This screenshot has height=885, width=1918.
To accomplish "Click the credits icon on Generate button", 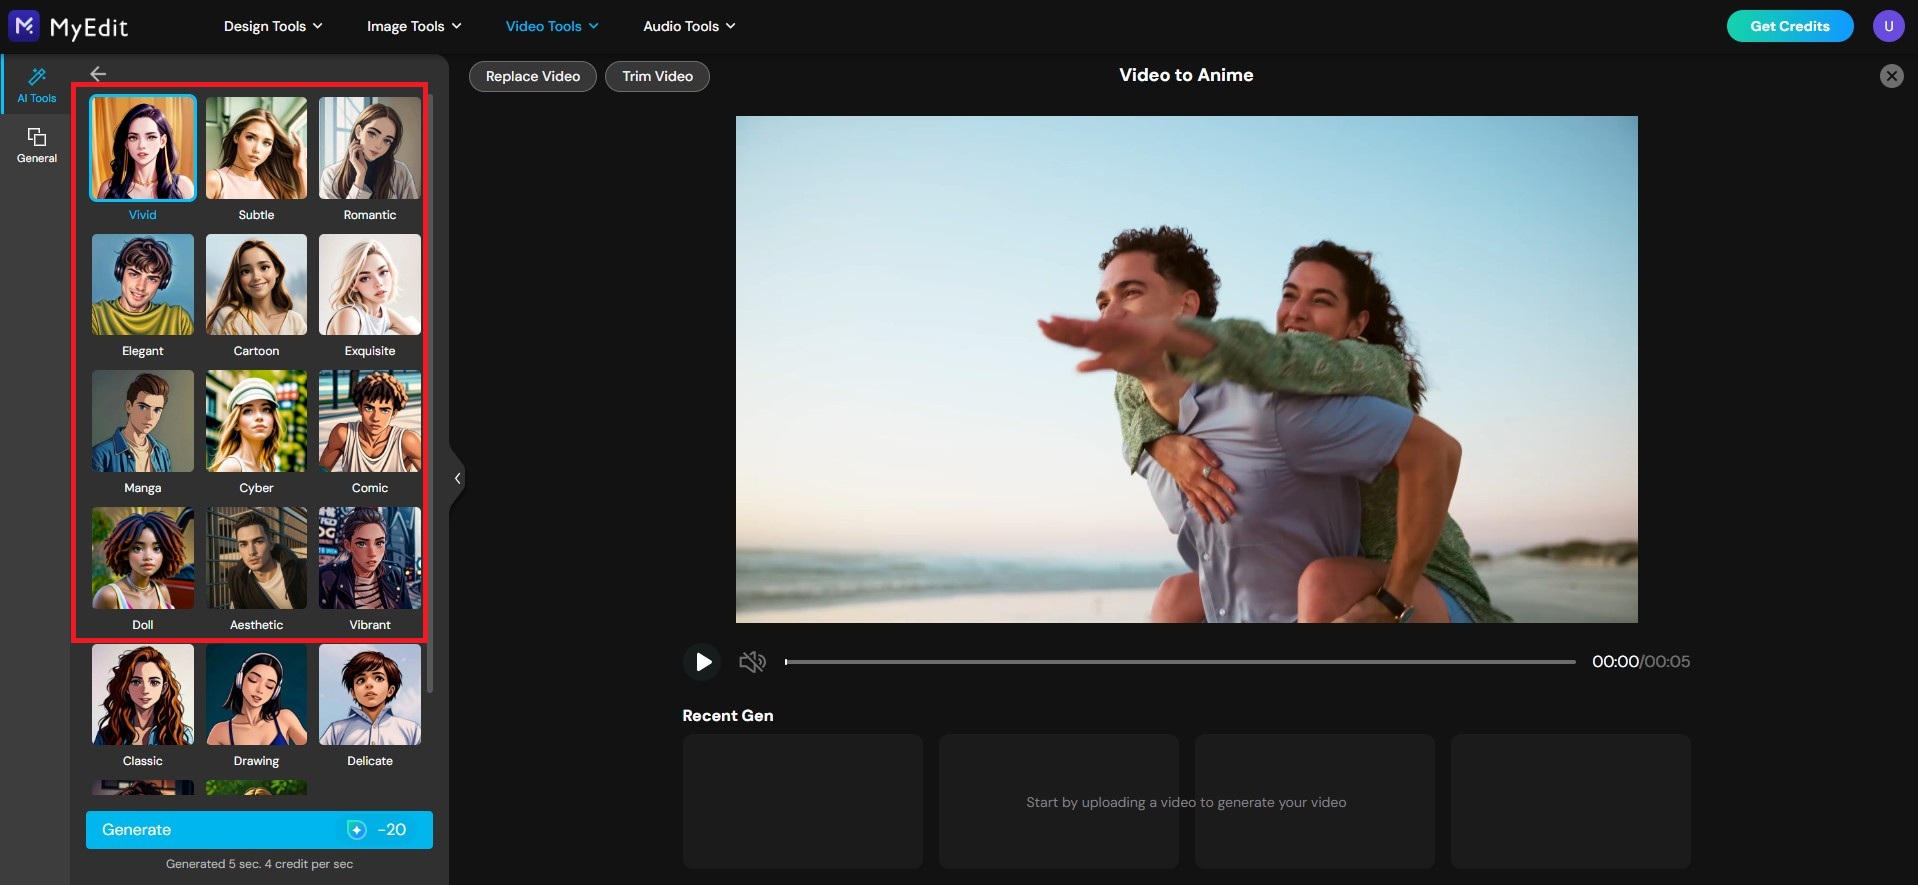I will [356, 830].
